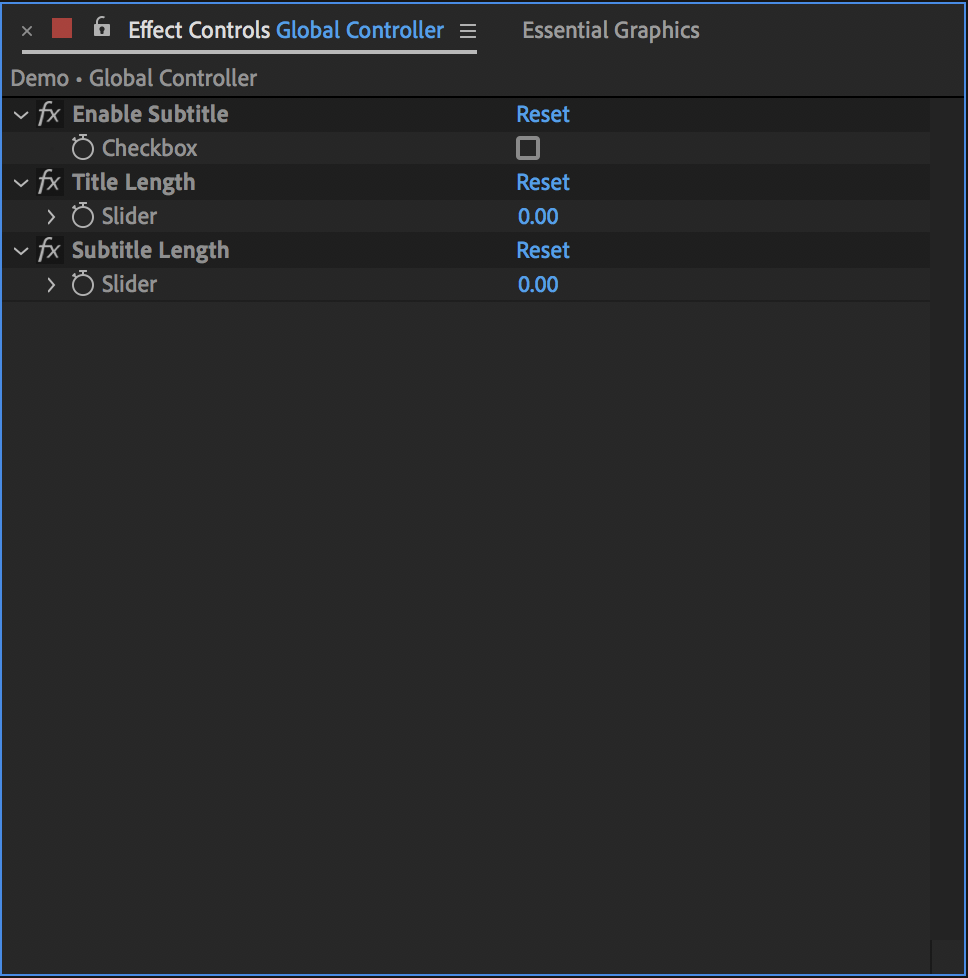
Task: Click the Checkbox stopwatch icon
Action: pos(83,149)
